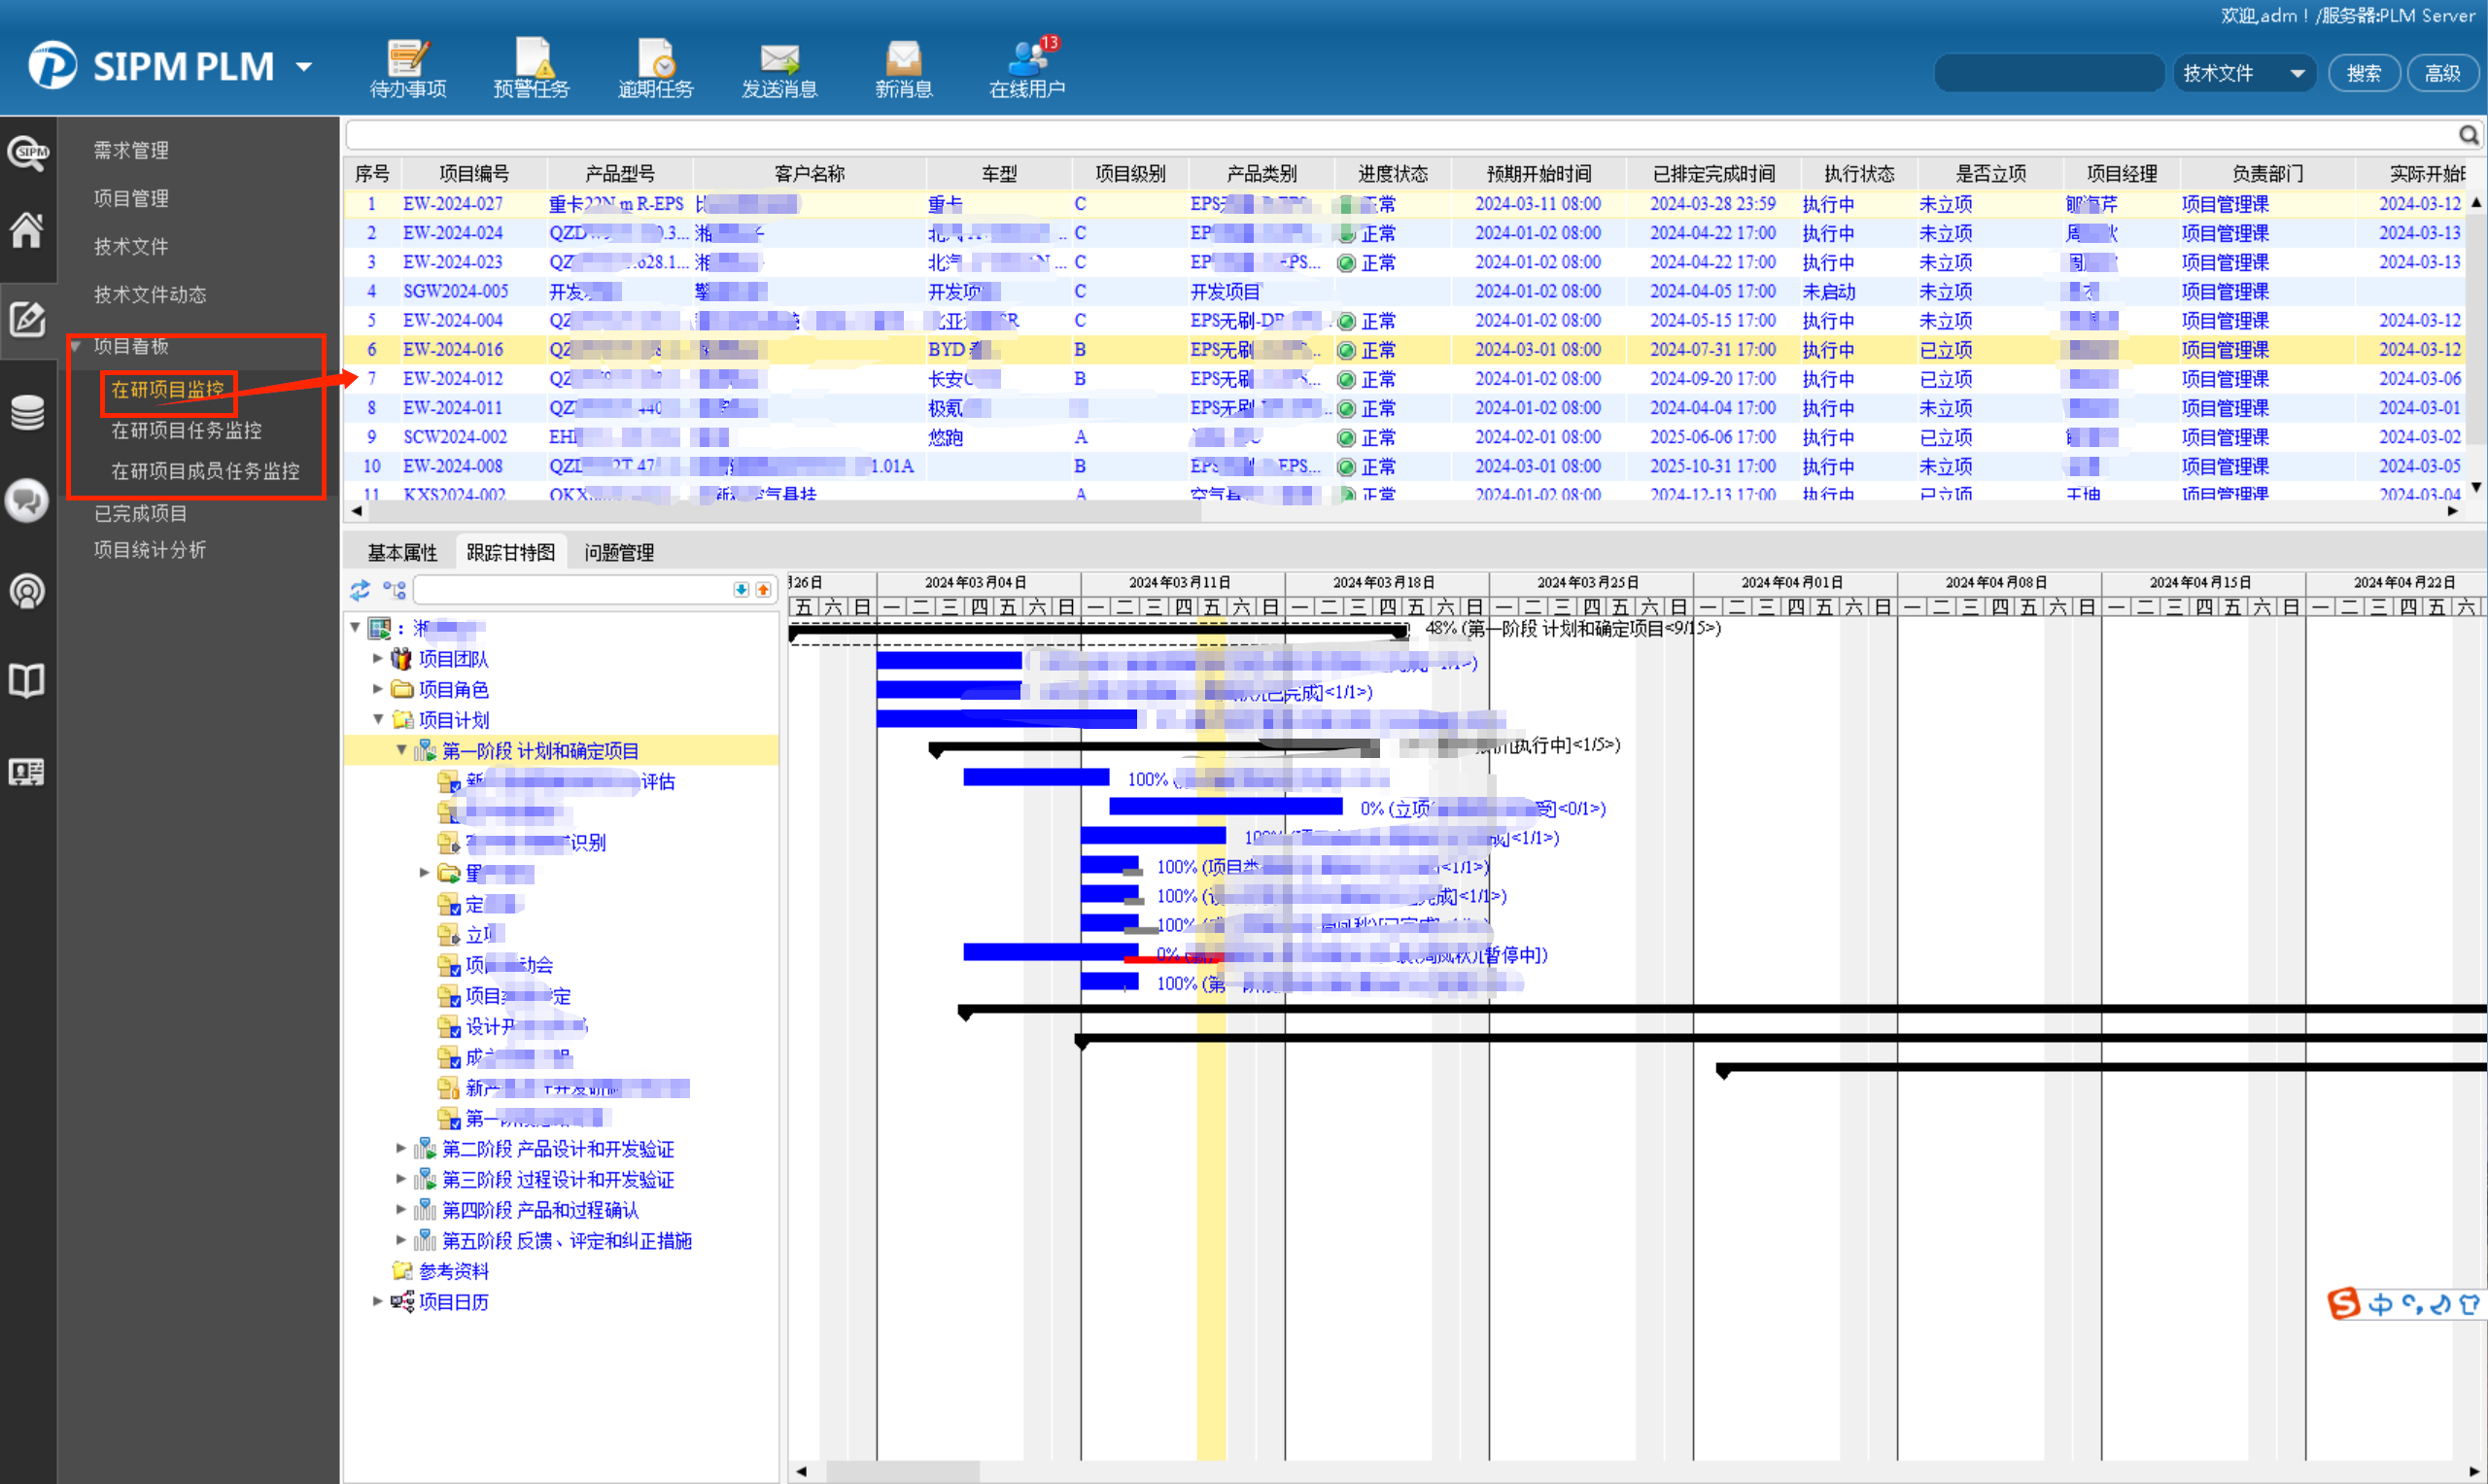Expand the 项目团队 tree node
This screenshot has width=2488, height=1484.
(x=378, y=658)
